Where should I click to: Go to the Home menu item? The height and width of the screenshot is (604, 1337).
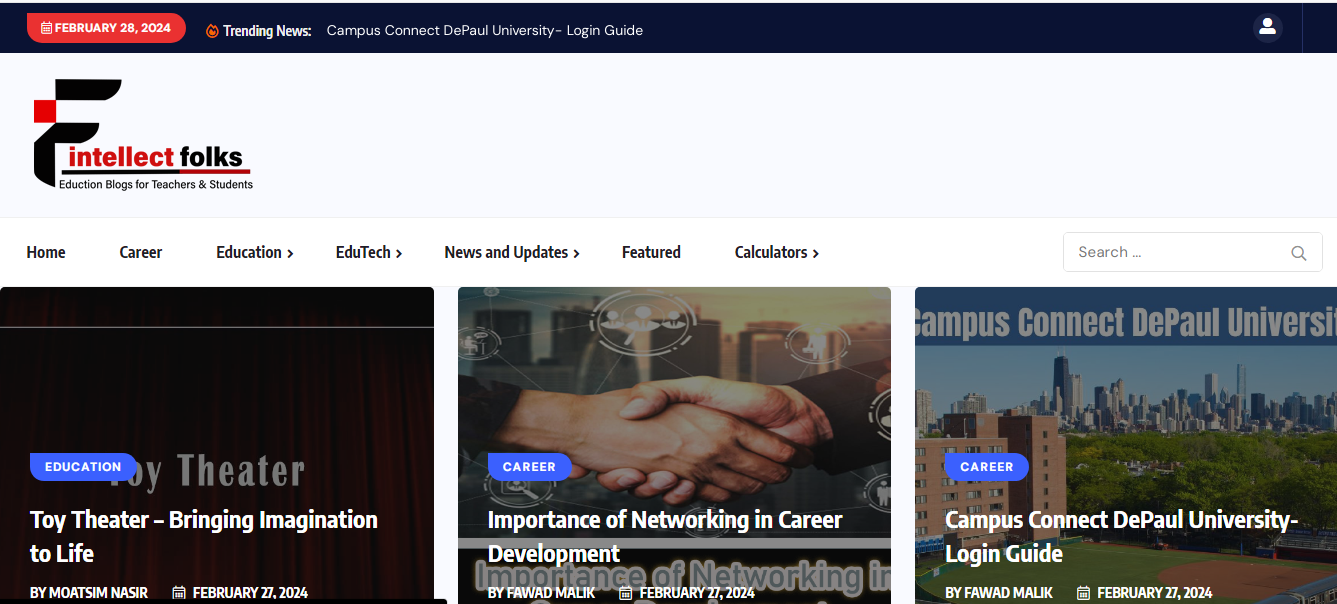(x=46, y=252)
